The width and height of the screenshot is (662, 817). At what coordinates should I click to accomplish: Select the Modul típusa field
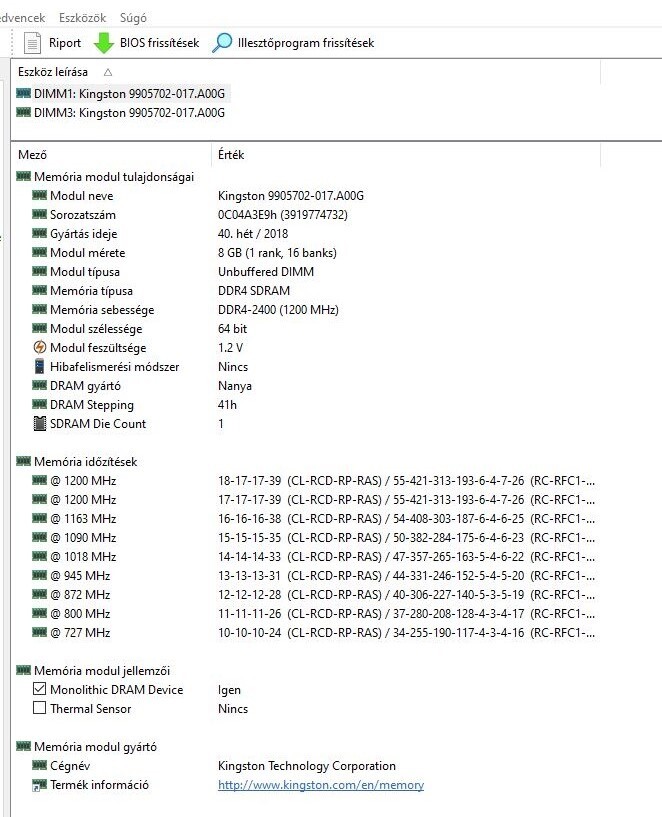(85, 272)
